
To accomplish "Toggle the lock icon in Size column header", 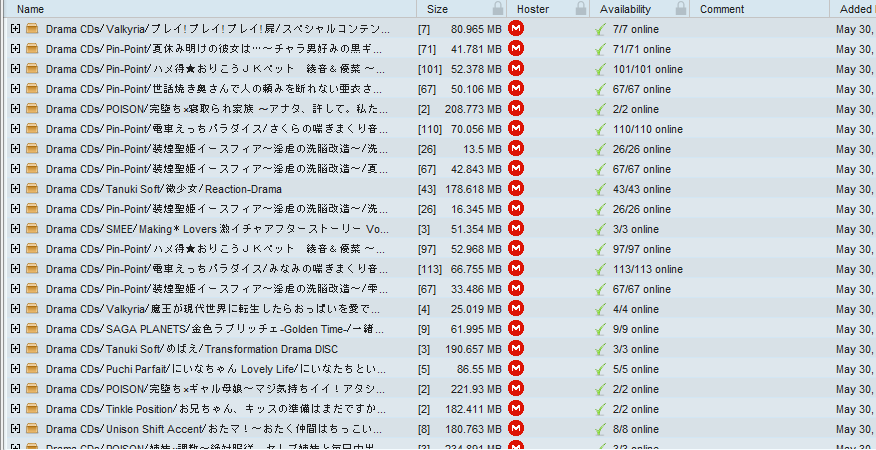I will [497, 8].
